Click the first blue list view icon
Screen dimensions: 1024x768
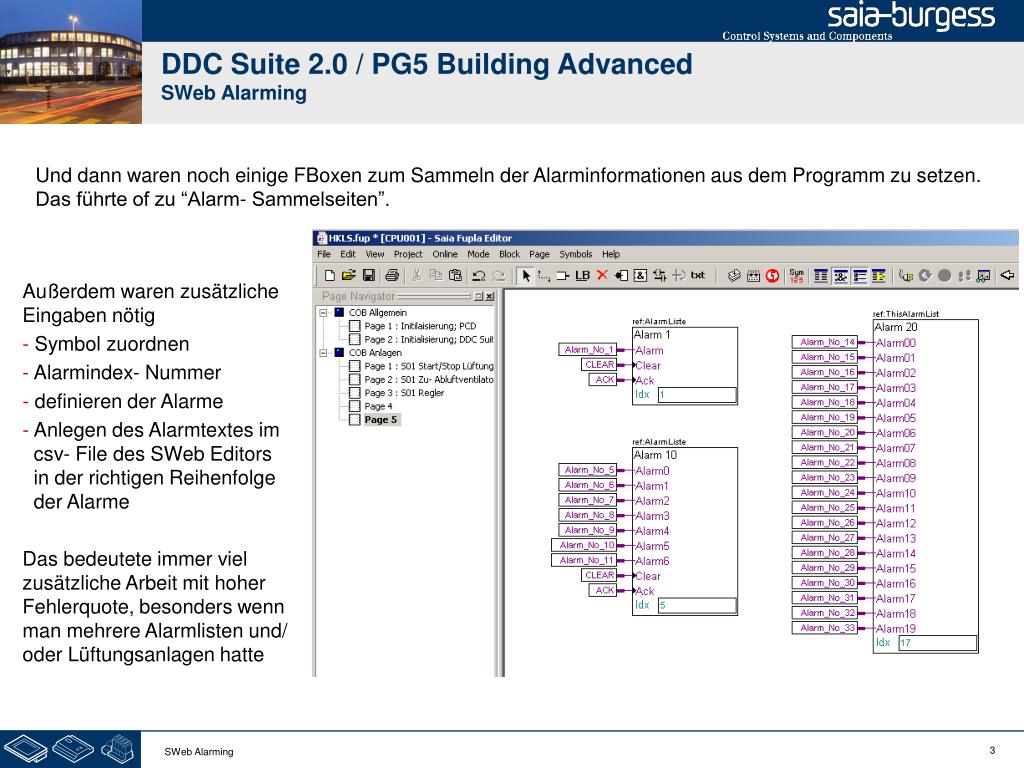click(x=821, y=276)
